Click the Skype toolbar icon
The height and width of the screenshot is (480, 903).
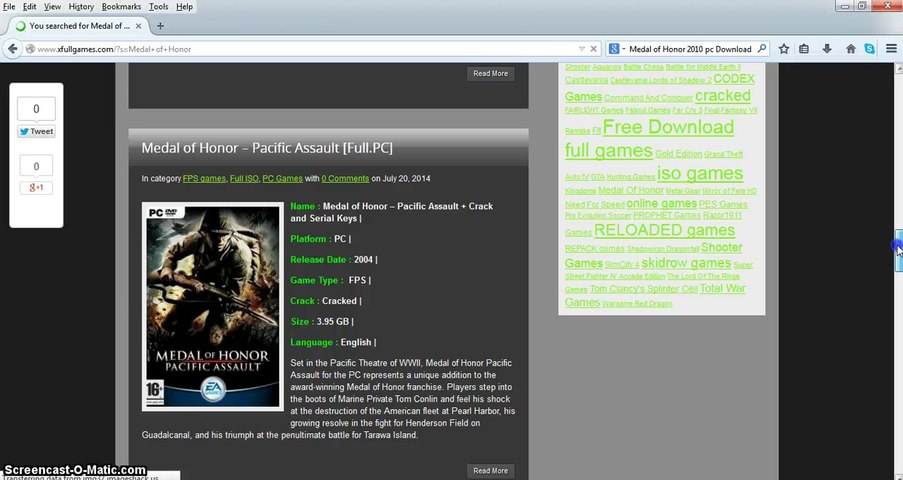tap(870, 49)
